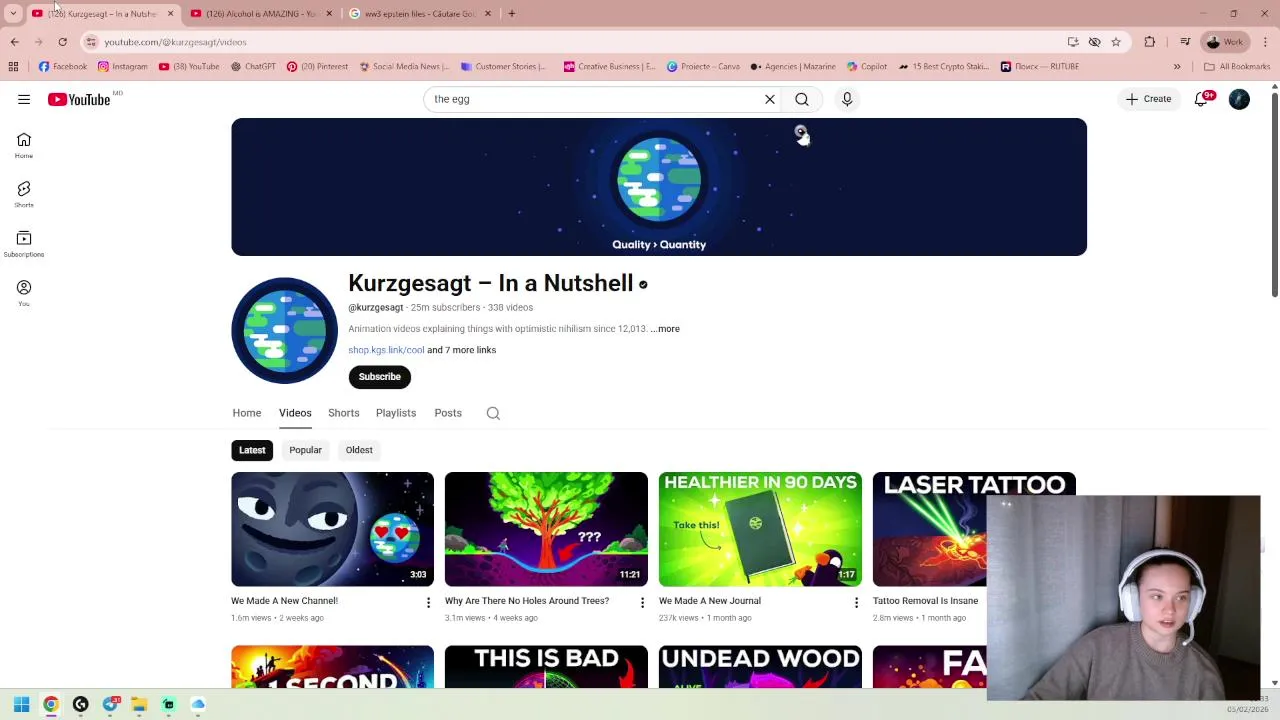Click the page vertical scrollbar thumb

(1274, 195)
